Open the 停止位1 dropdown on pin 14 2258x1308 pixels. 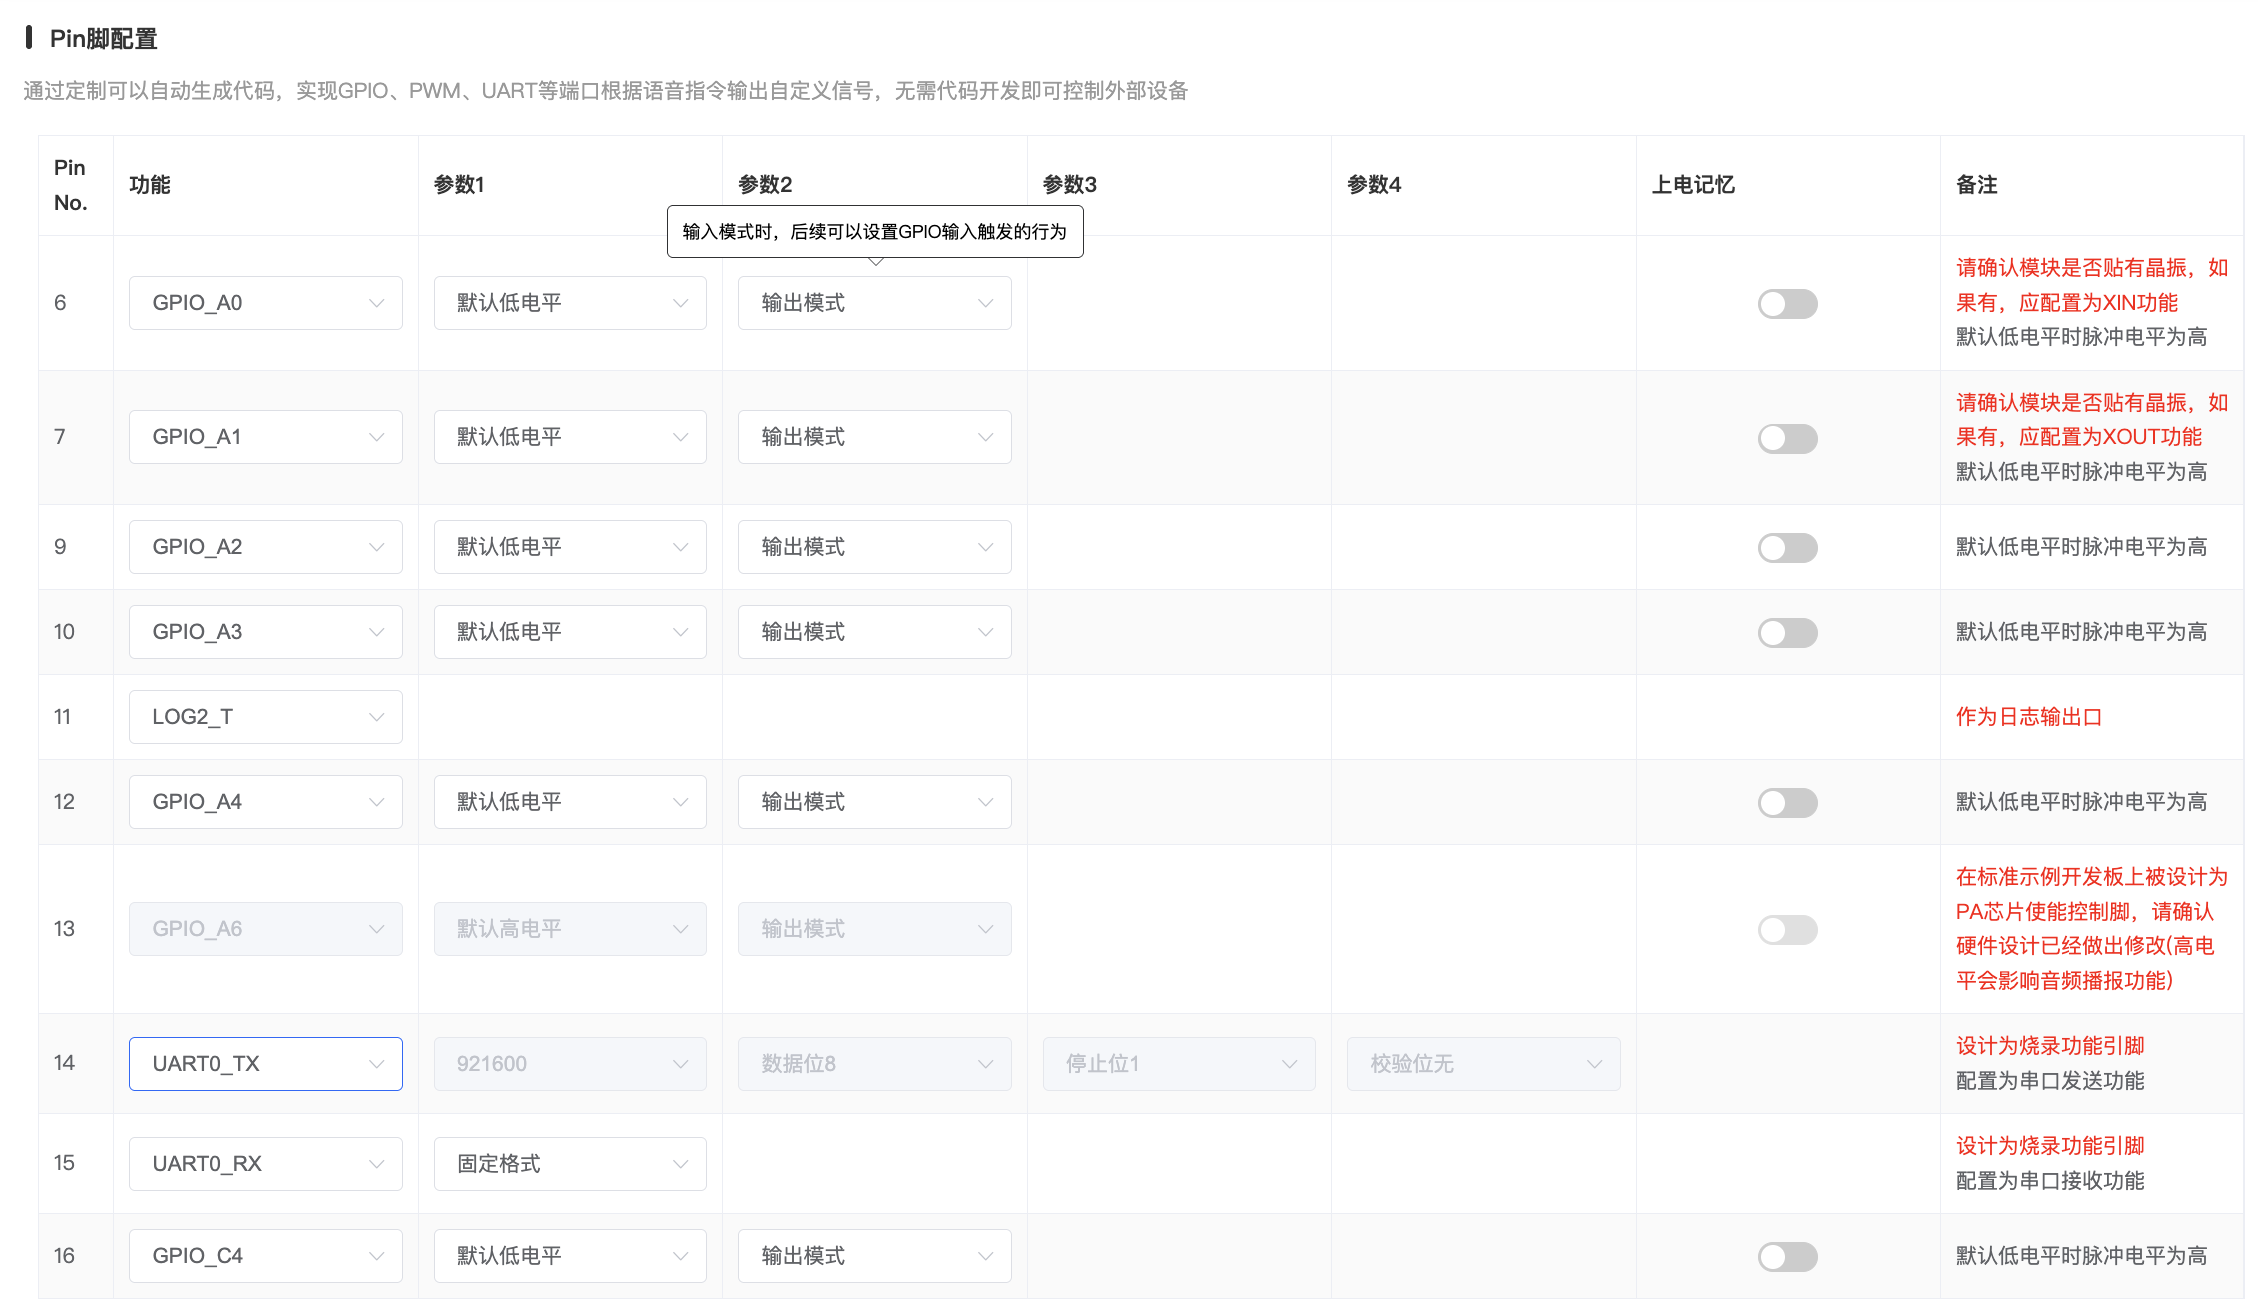(x=1179, y=1063)
